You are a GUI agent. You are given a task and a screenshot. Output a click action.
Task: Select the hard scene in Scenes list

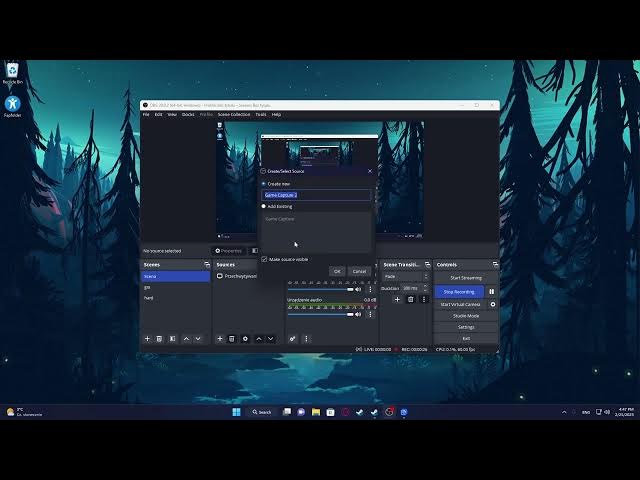[x=176, y=298]
